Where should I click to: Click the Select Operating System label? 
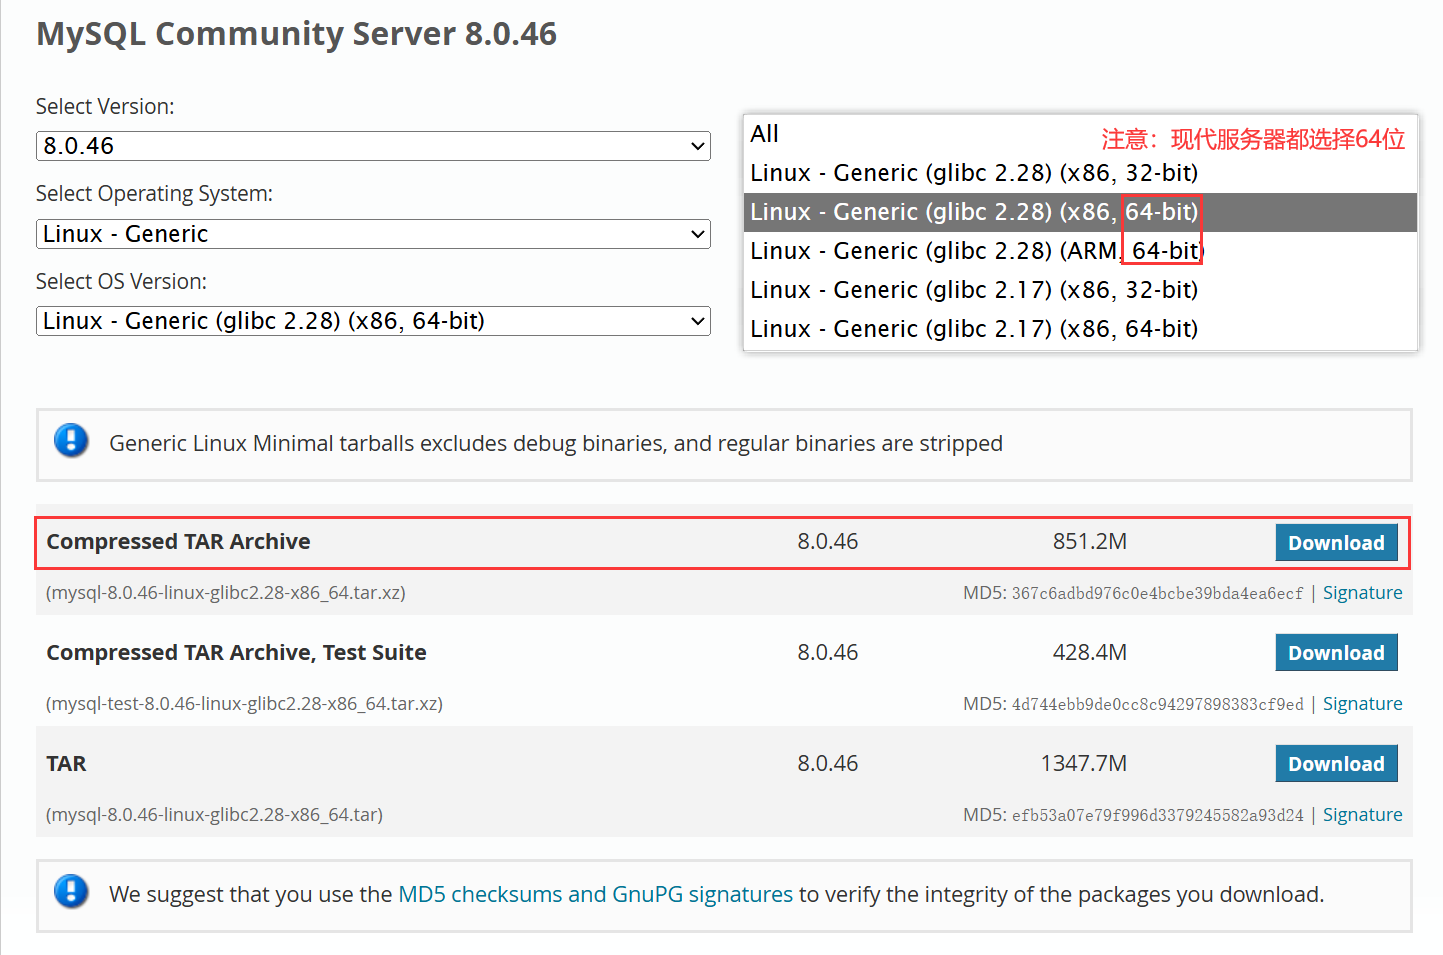pos(154,194)
